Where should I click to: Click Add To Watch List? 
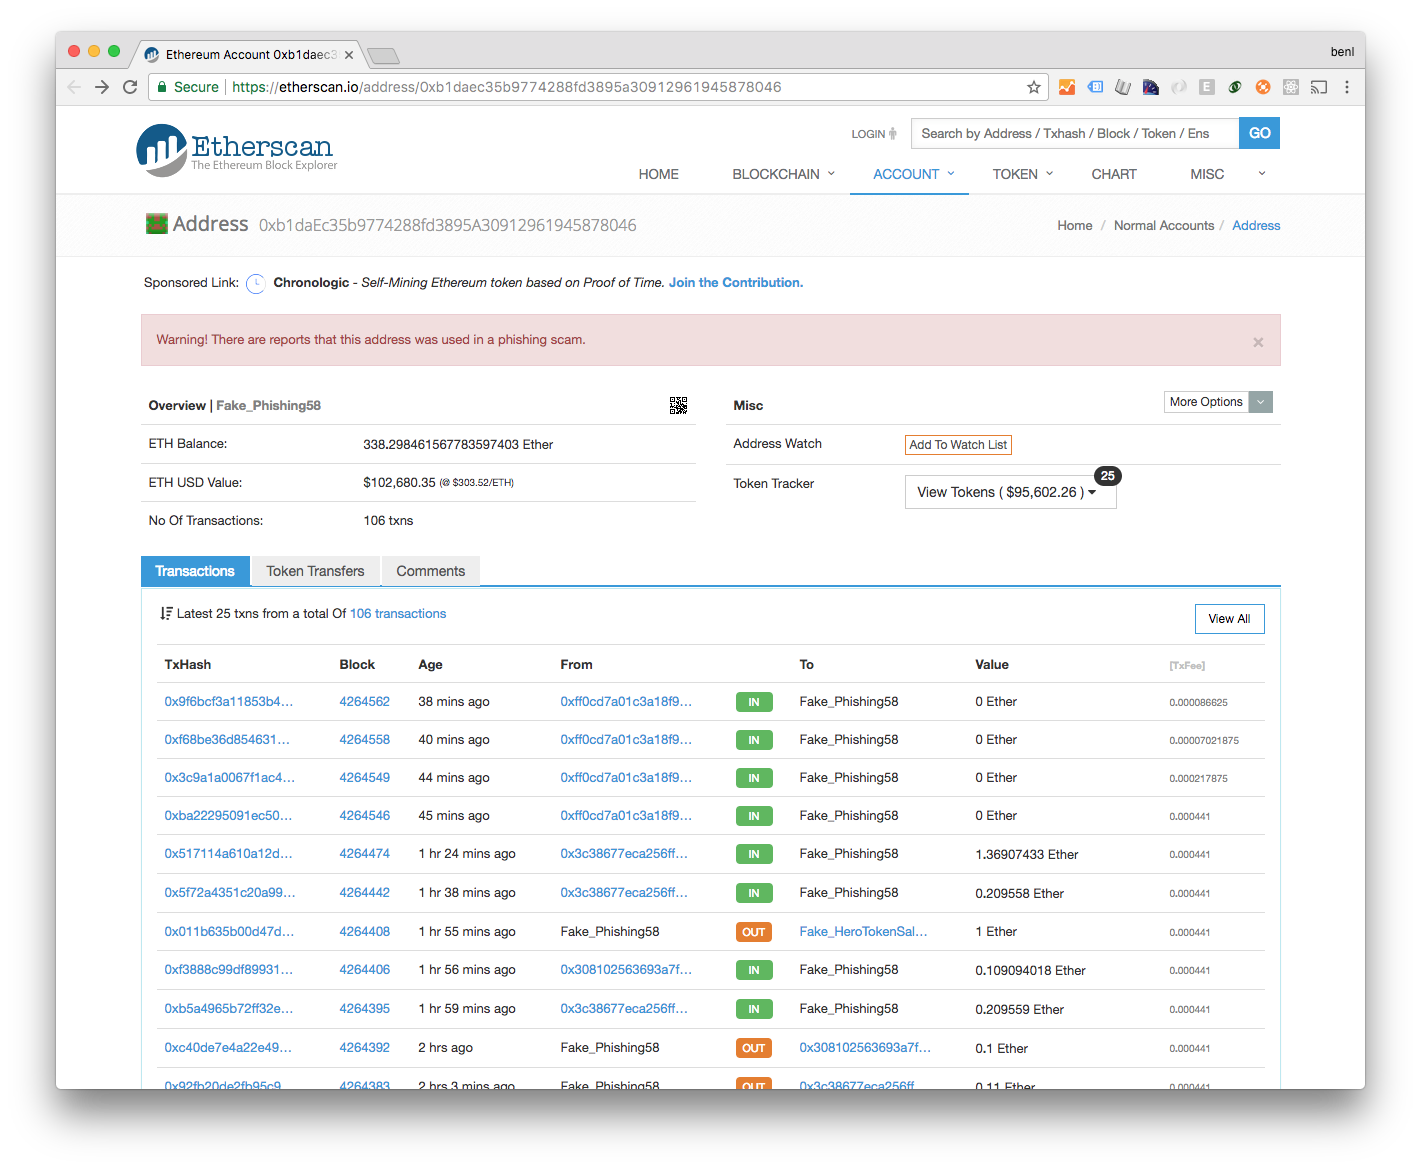(x=958, y=445)
